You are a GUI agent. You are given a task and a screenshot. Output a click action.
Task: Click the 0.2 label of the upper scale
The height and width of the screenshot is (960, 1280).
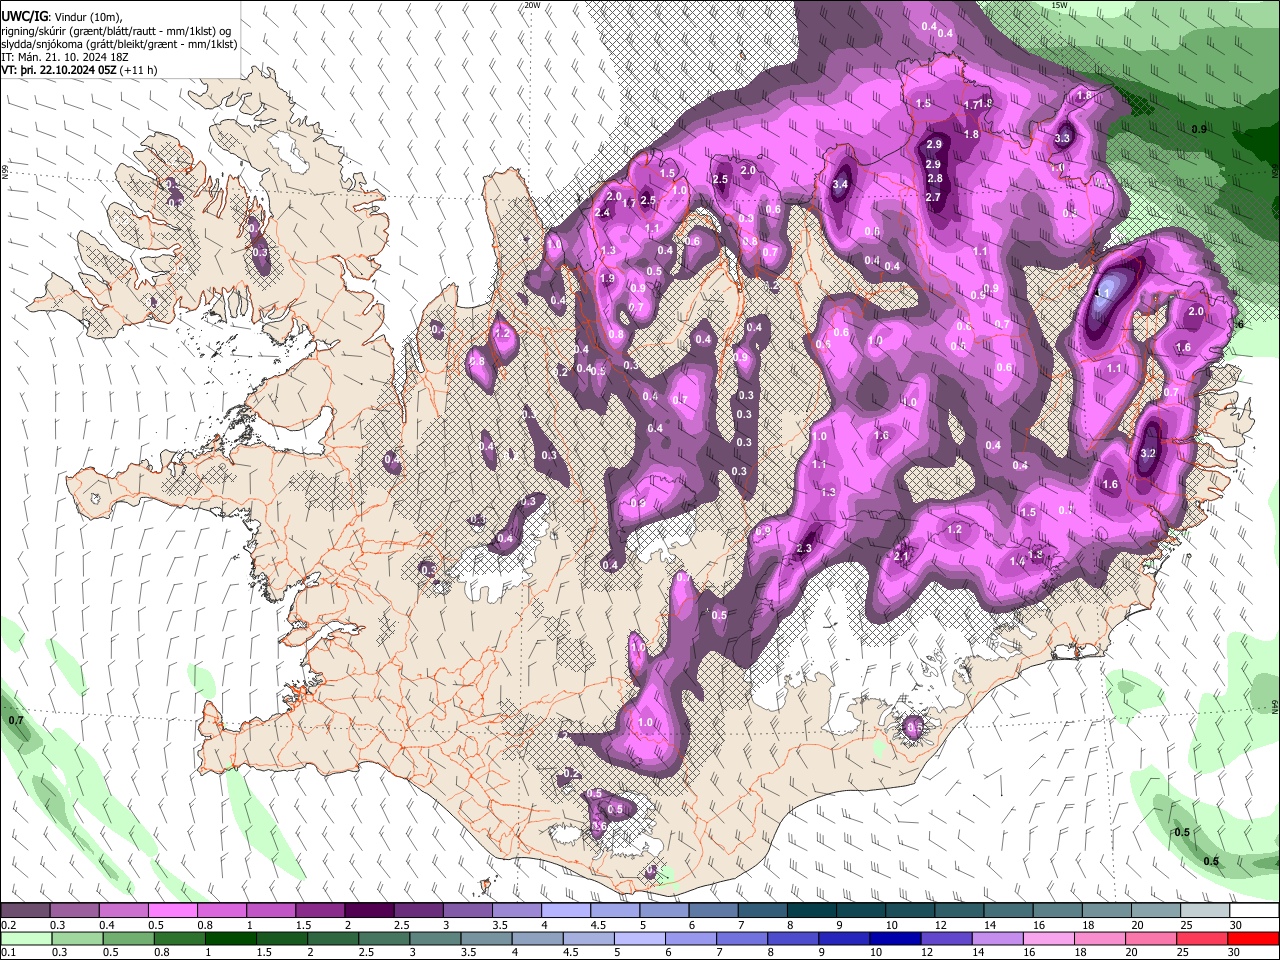(x=8, y=925)
